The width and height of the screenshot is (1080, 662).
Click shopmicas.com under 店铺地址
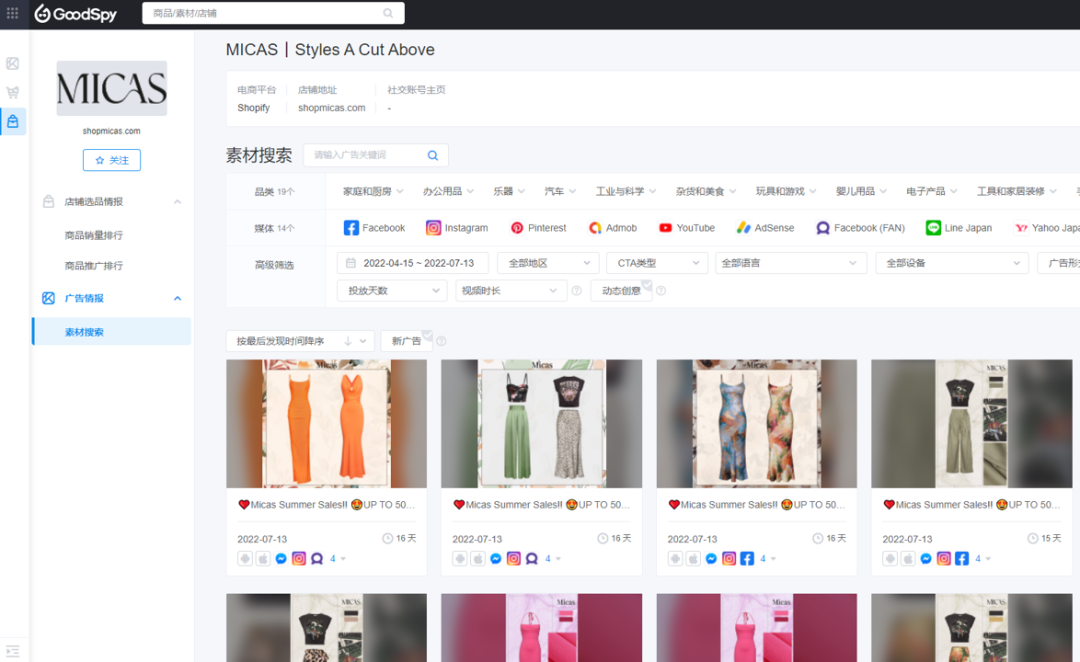tap(331, 108)
